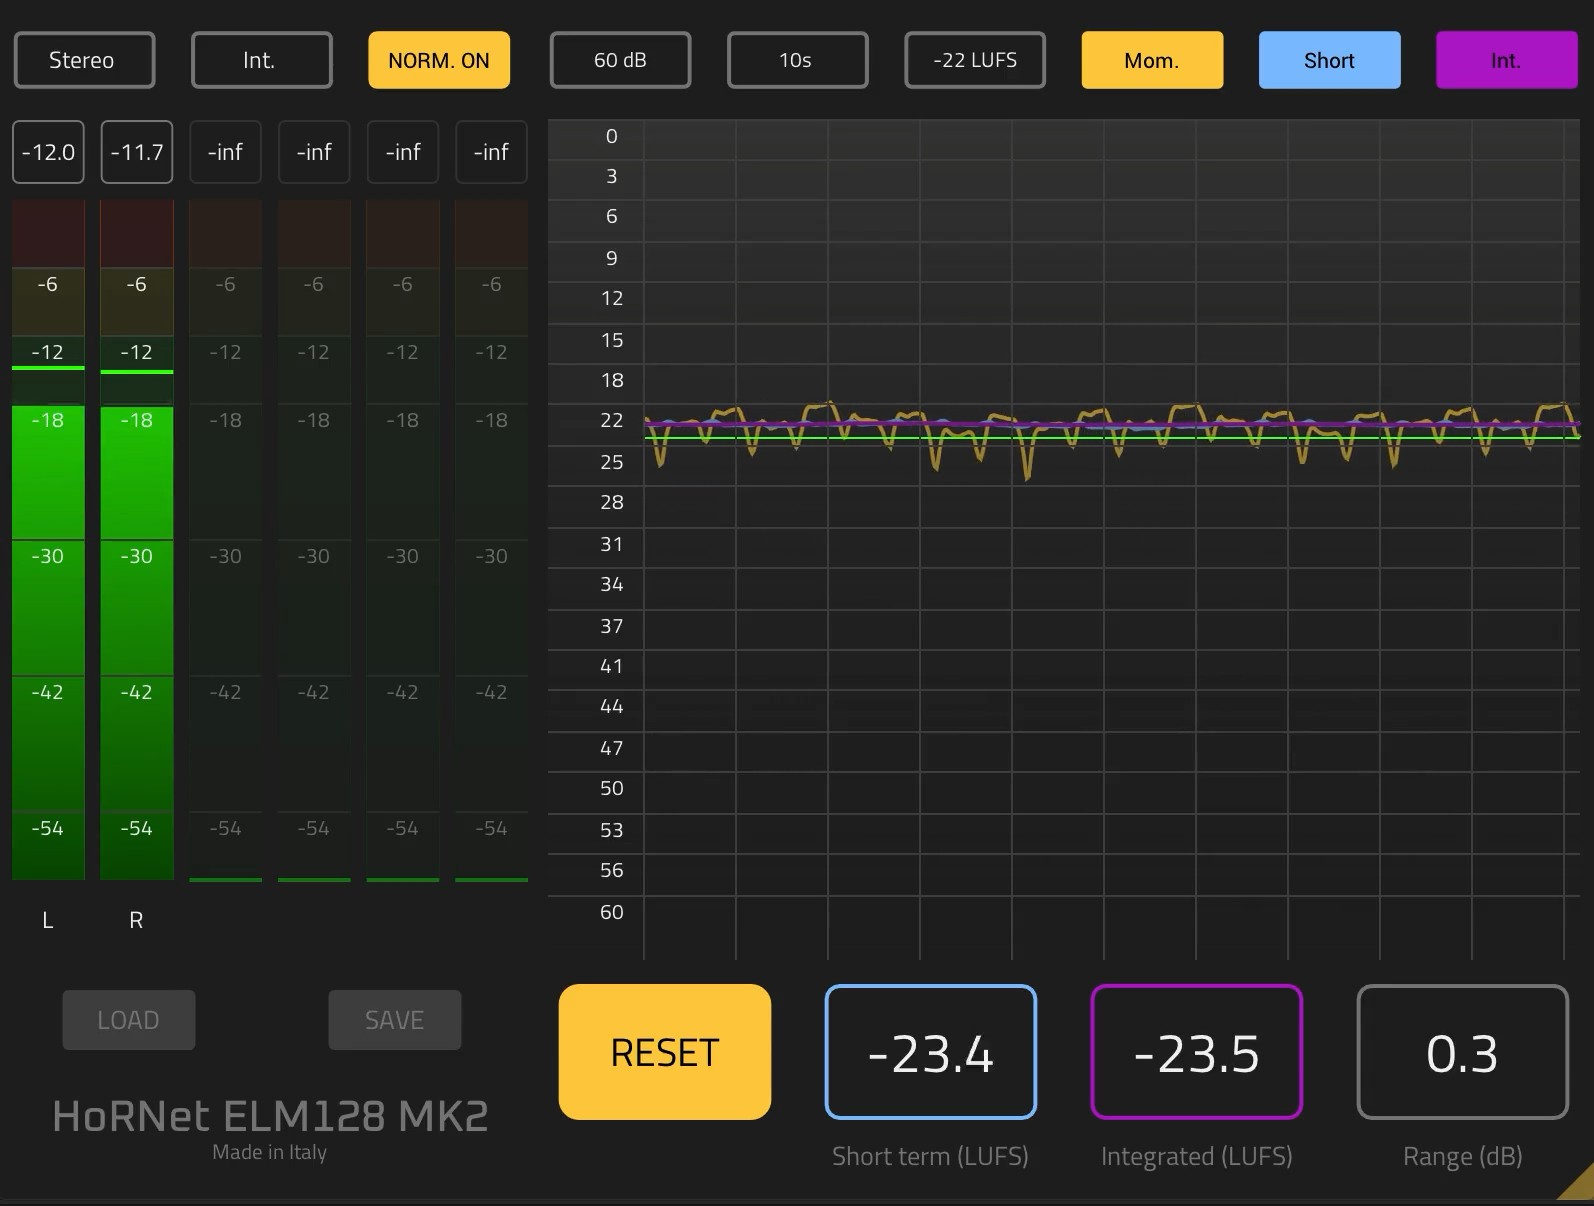Click the 22 label on graph scale
This screenshot has height=1206, width=1594.
611,420
